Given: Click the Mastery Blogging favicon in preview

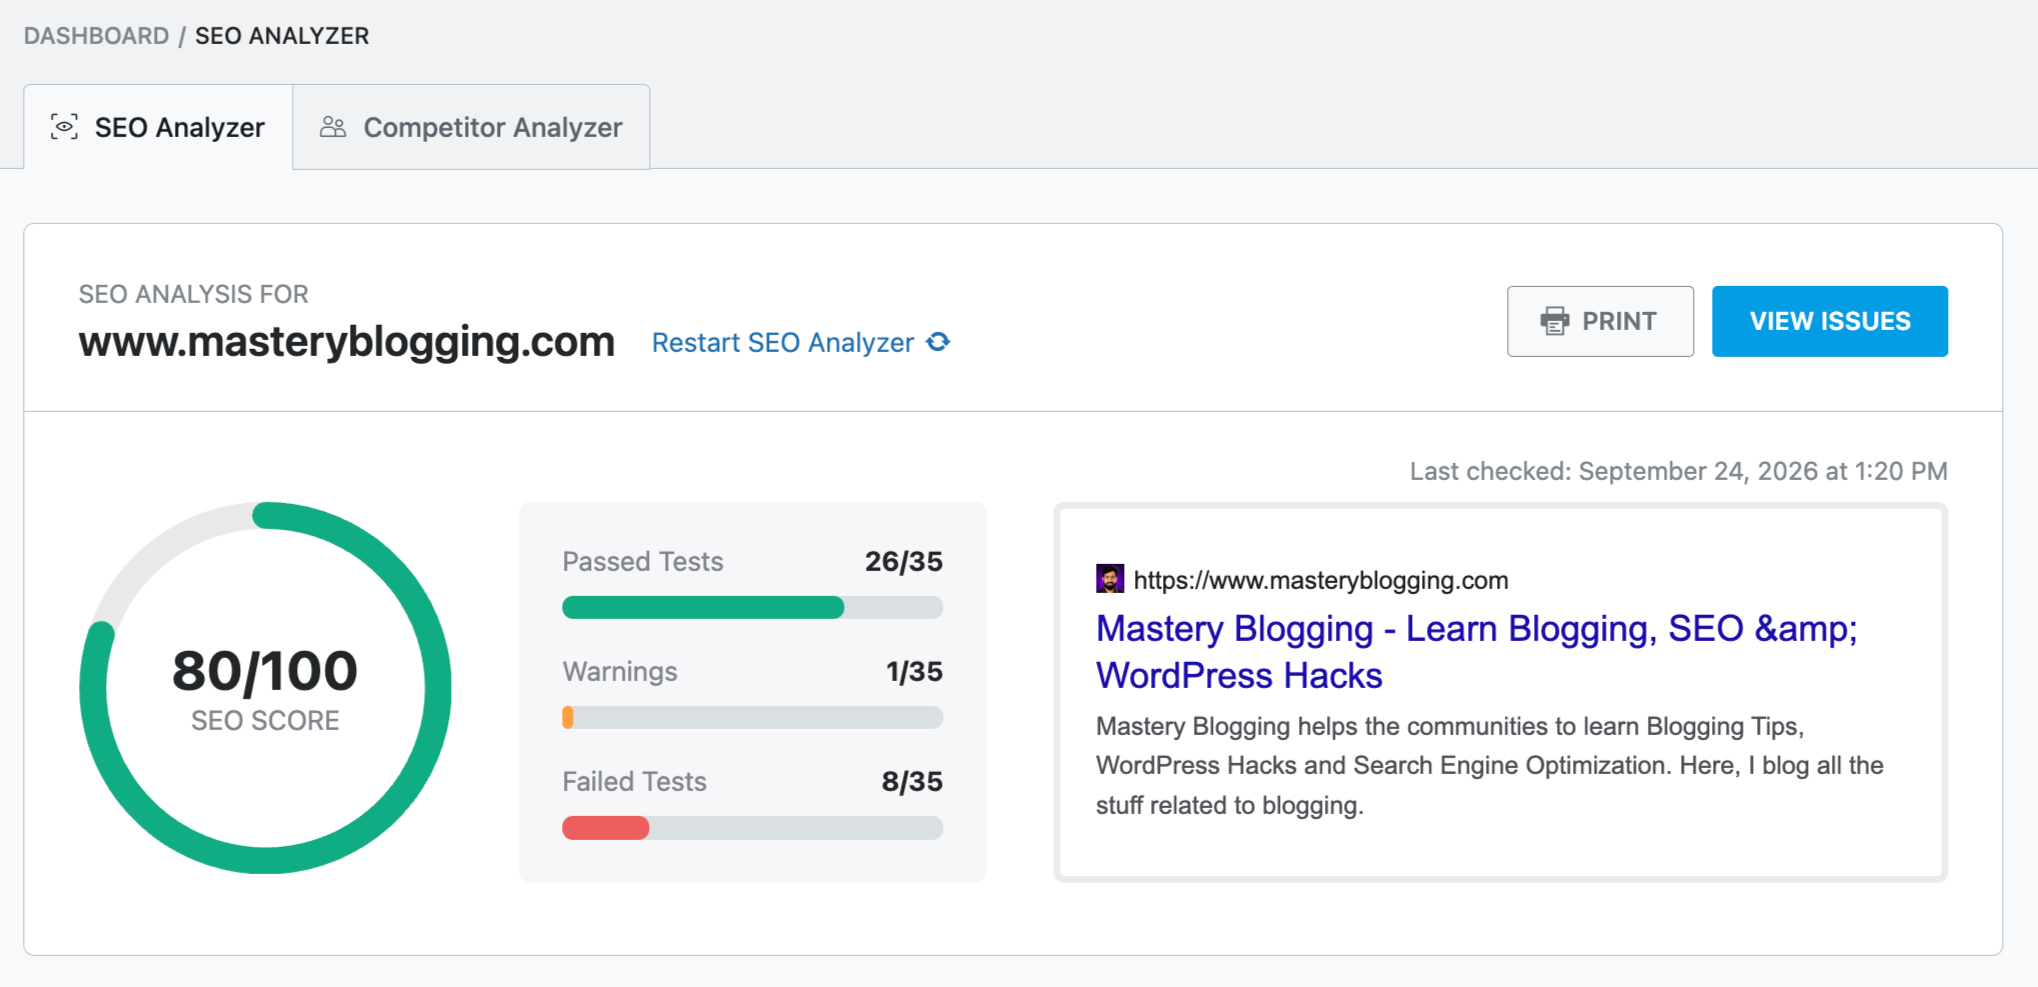Looking at the screenshot, I should 1110,579.
